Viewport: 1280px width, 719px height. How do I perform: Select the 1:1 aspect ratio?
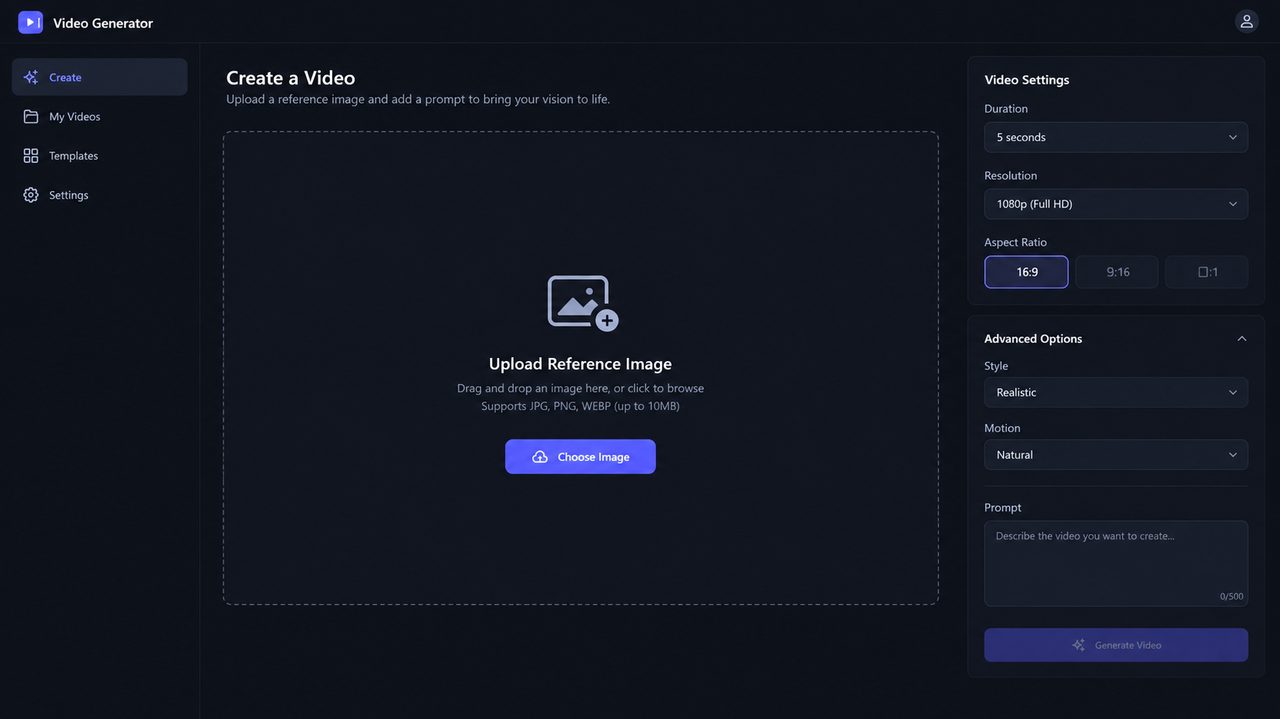[1206, 272]
